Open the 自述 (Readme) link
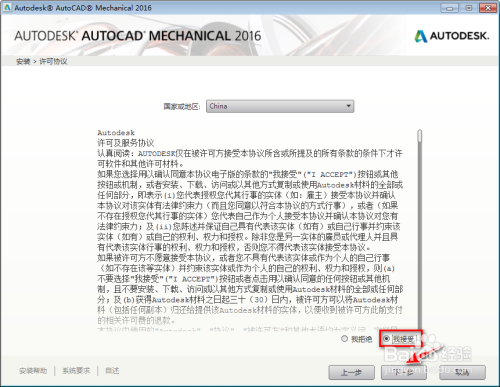 (x=112, y=371)
